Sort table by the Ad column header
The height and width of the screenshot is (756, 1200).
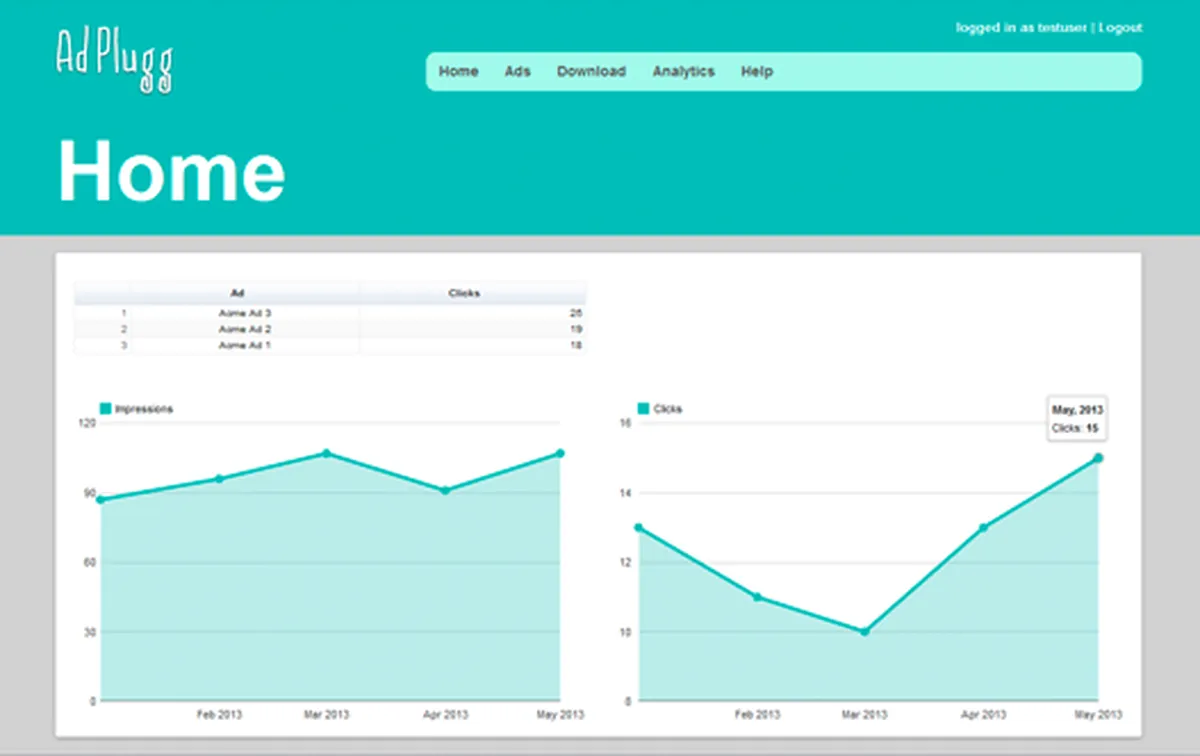237,293
